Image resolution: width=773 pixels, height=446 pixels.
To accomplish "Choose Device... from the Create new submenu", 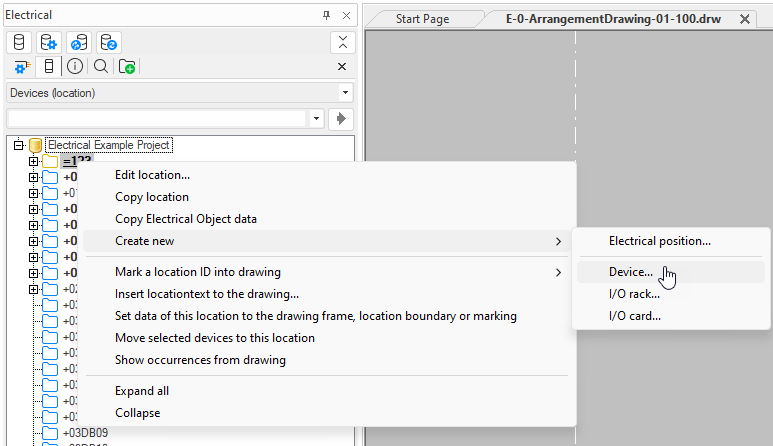I will tap(630, 271).
